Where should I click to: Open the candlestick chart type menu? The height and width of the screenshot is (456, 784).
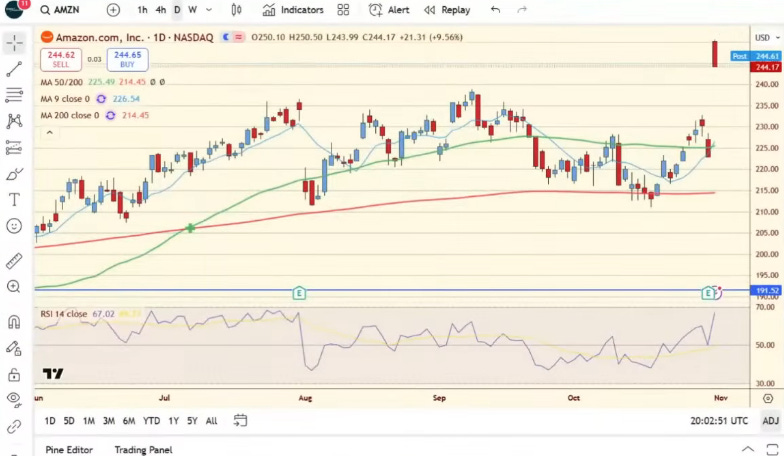point(236,10)
